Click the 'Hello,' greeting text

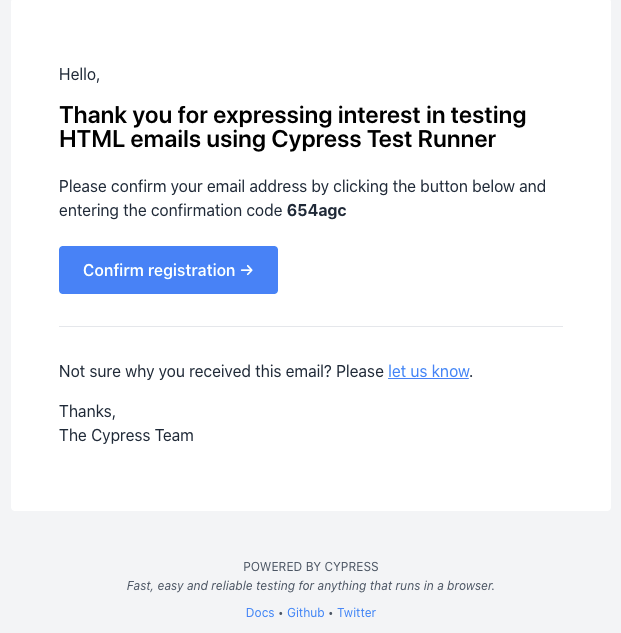tap(80, 75)
